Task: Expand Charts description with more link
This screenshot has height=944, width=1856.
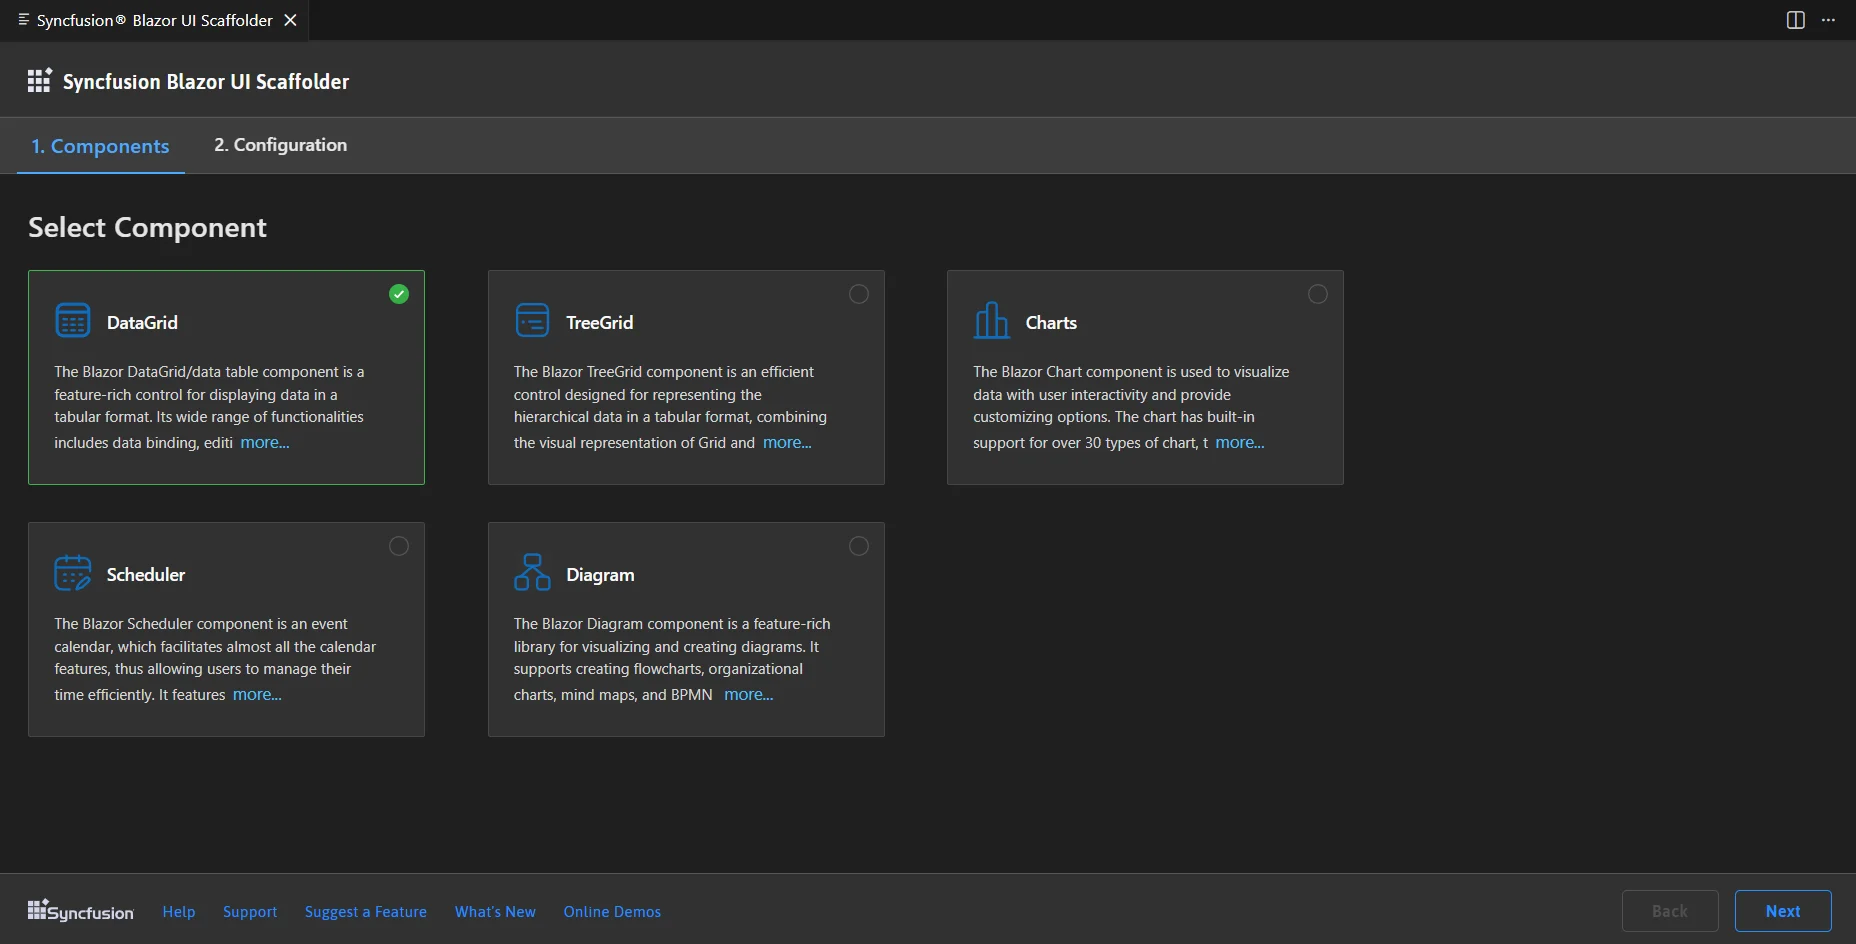Action: 1240,443
